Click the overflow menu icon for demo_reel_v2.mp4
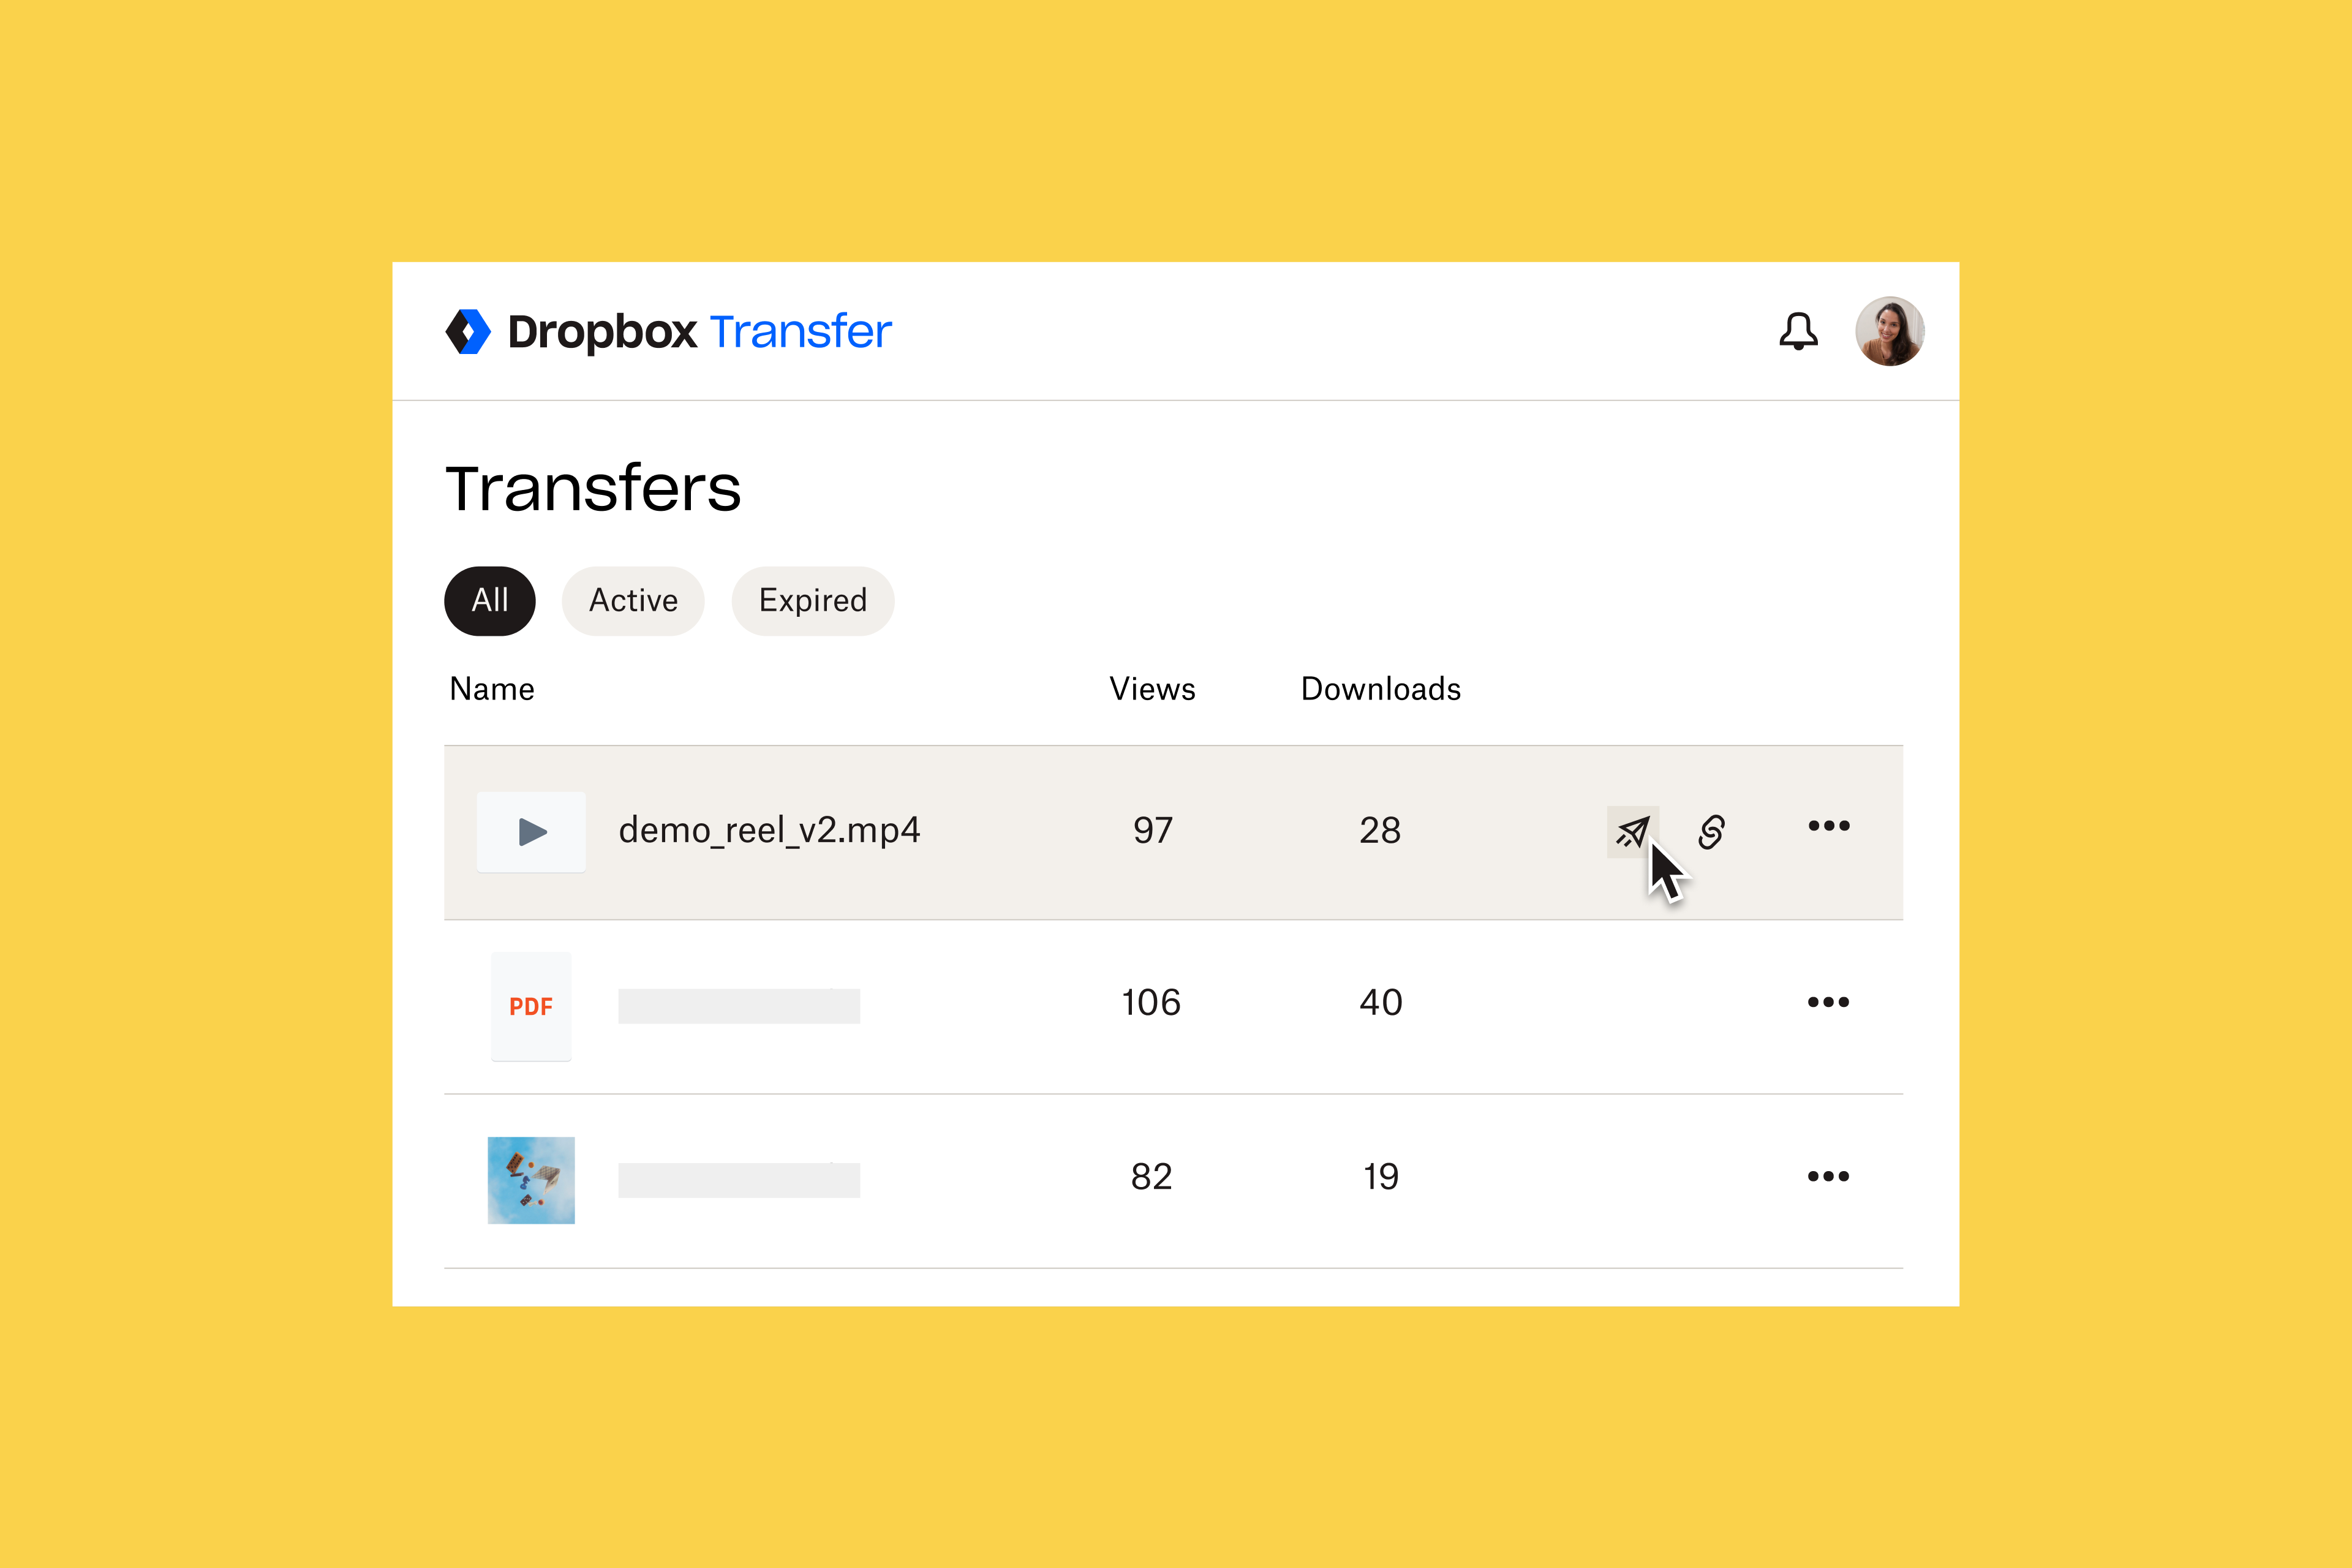Screen dimensions: 2352x1568 tap(1831, 826)
